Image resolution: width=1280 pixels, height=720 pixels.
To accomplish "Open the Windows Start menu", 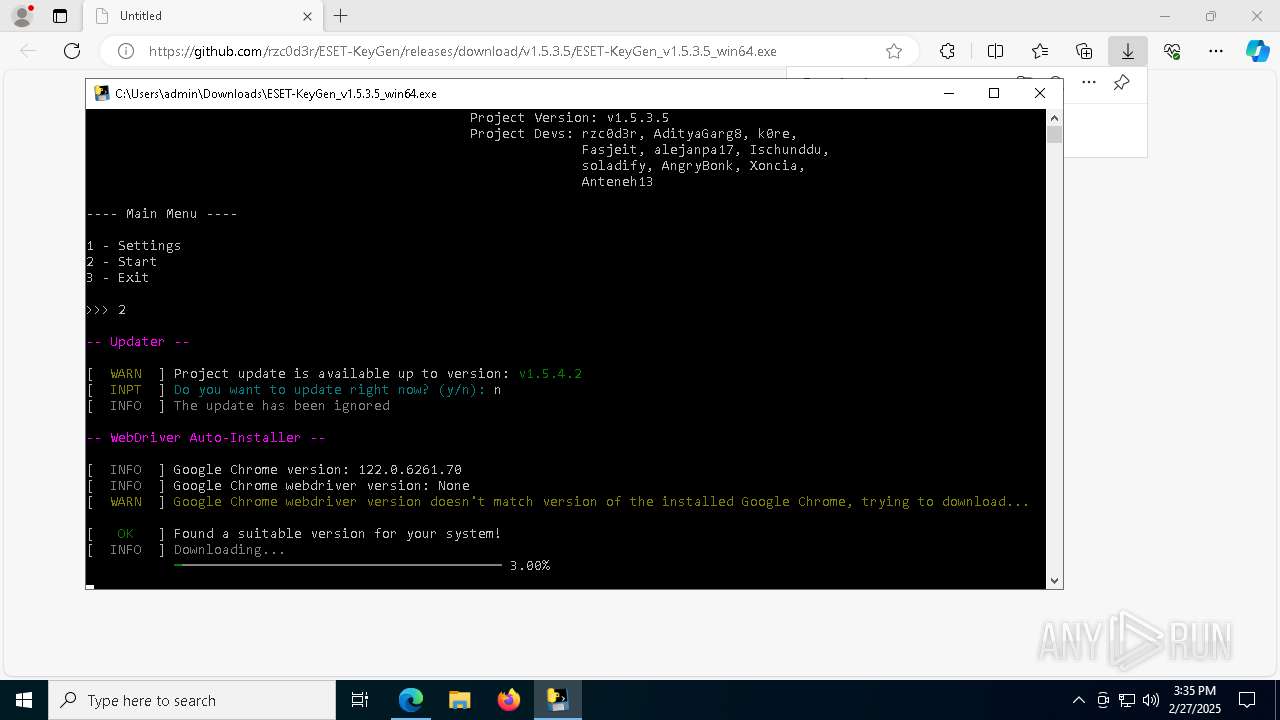I will 24,700.
